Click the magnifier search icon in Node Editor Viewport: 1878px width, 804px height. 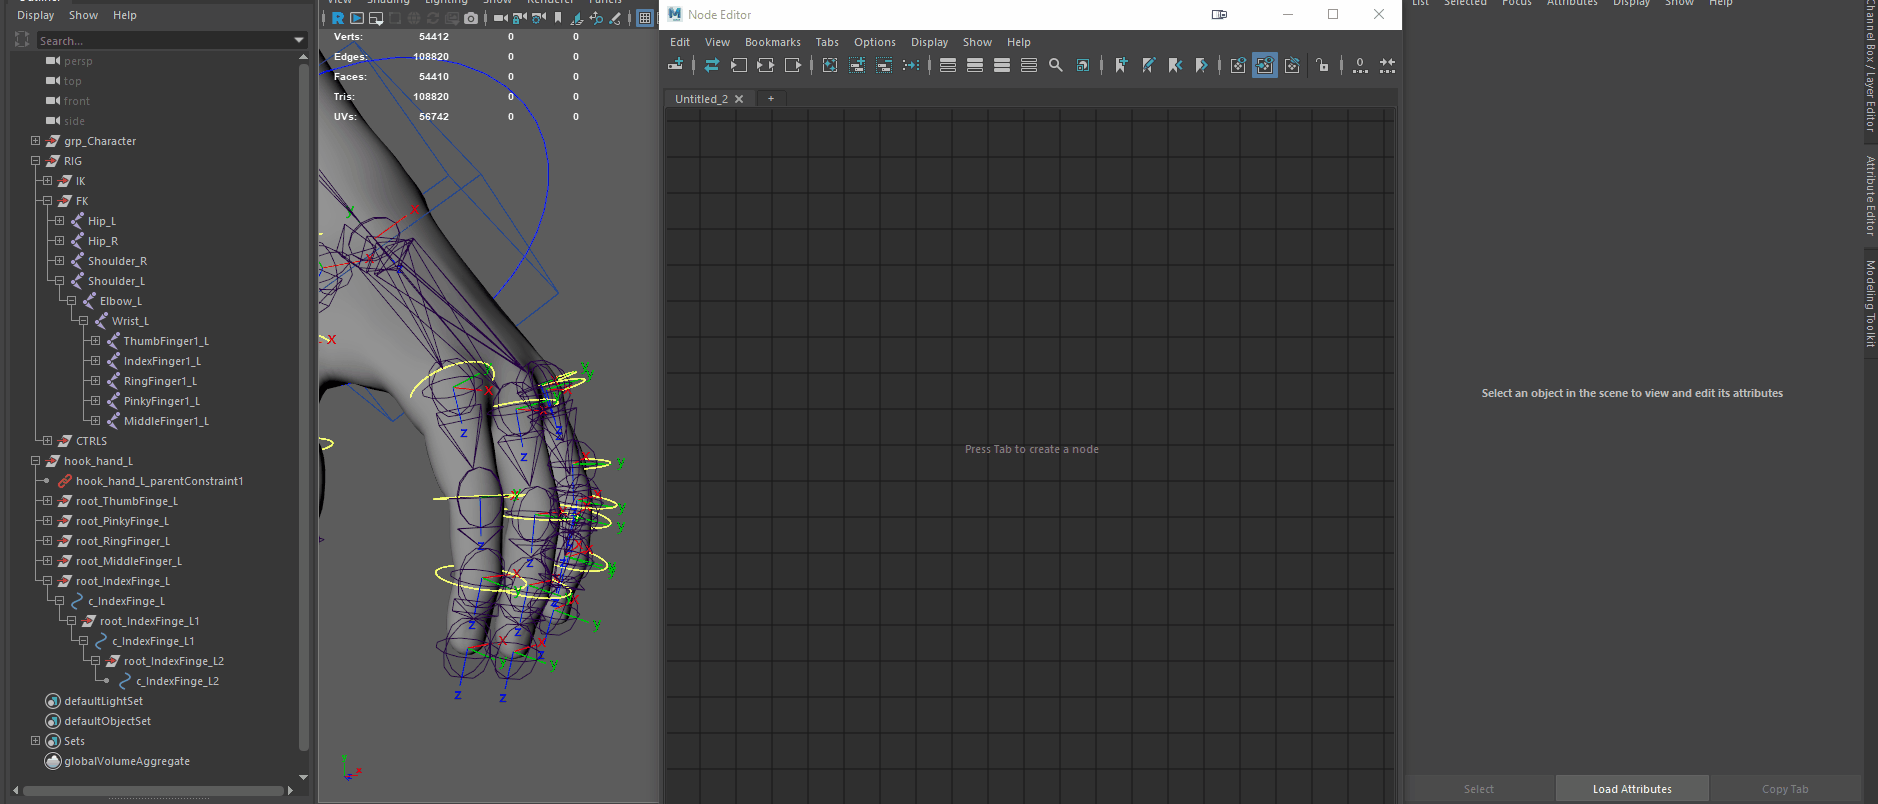[x=1056, y=65]
